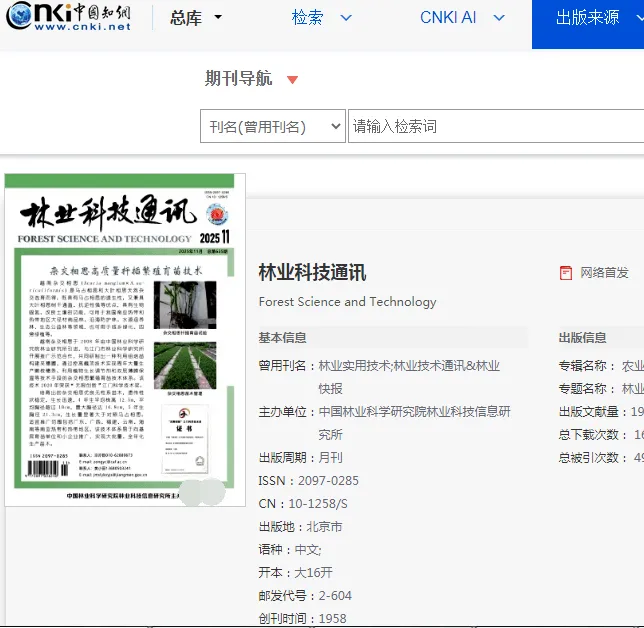Expand the 期刊导航 red triangle
The width and height of the screenshot is (644, 628).
(292, 80)
